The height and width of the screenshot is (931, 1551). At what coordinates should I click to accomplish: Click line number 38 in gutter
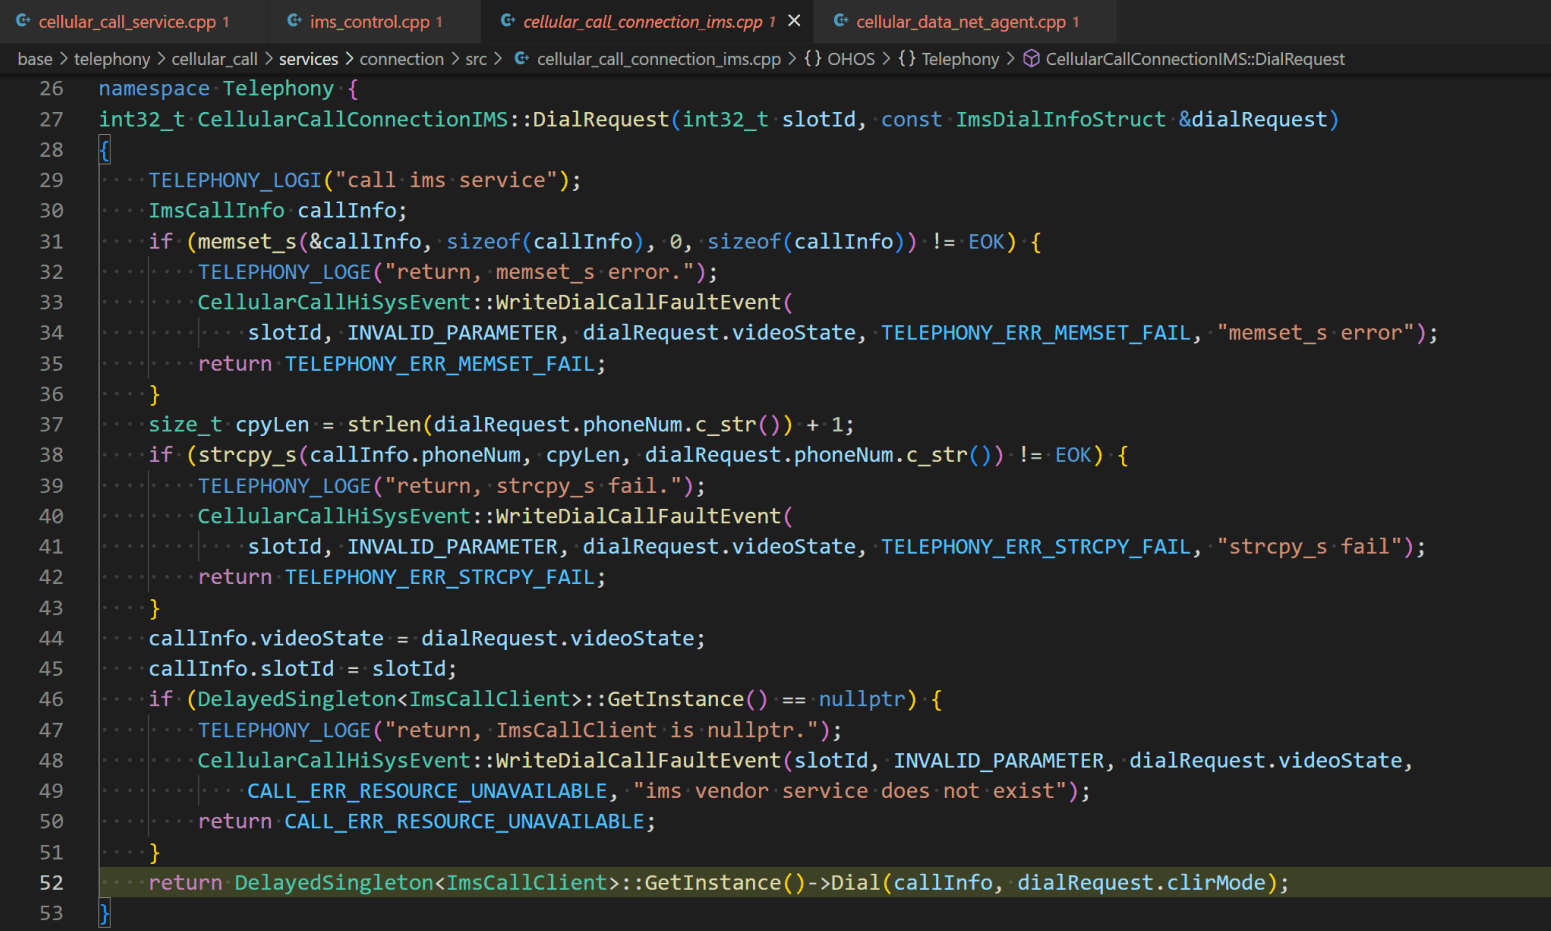click(51, 455)
